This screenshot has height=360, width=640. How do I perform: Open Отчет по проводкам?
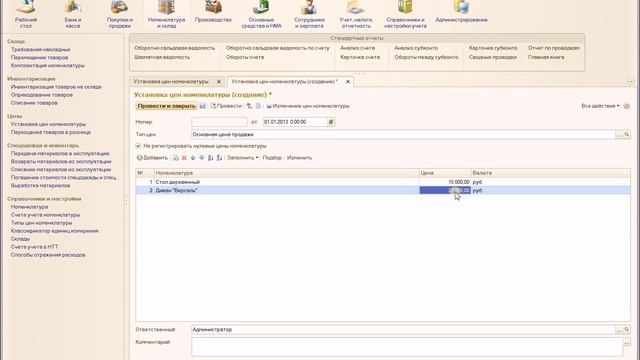pyautogui.click(x=553, y=48)
